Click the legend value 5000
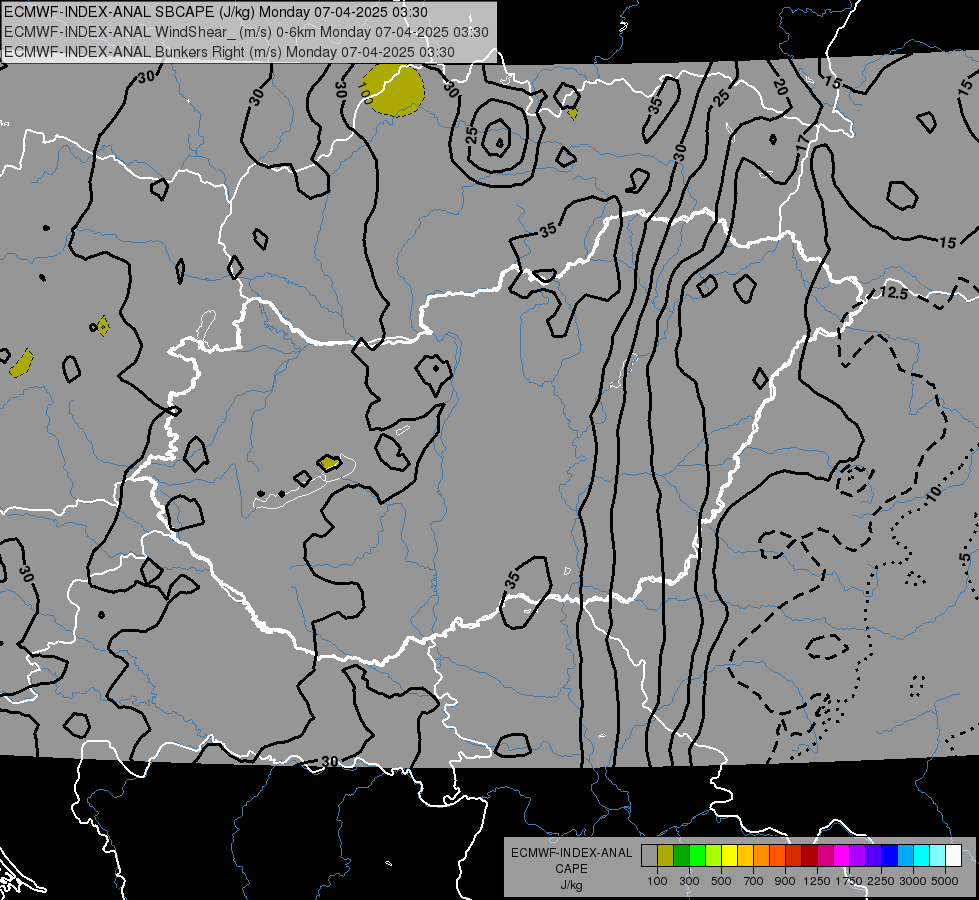This screenshot has width=979, height=900. point(945,881)
